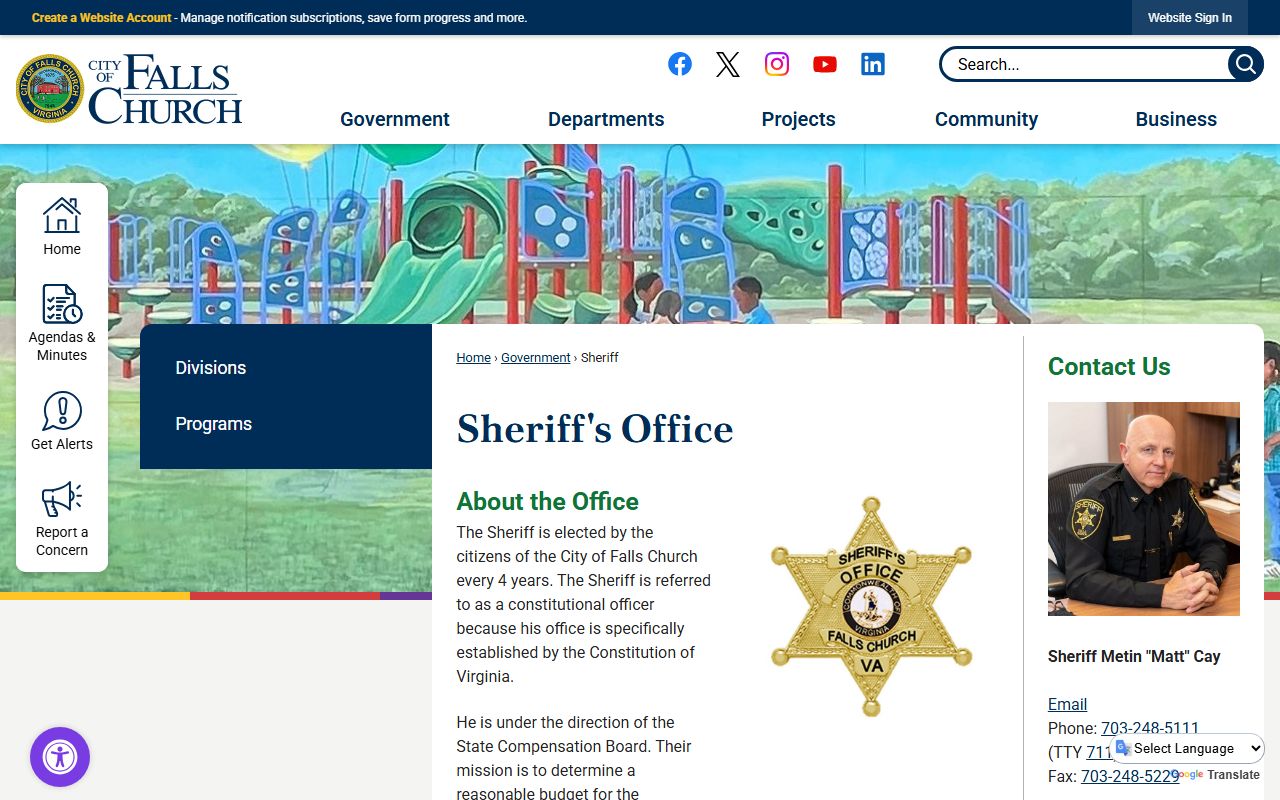Open the YouTube social icon

pos(825,64)
